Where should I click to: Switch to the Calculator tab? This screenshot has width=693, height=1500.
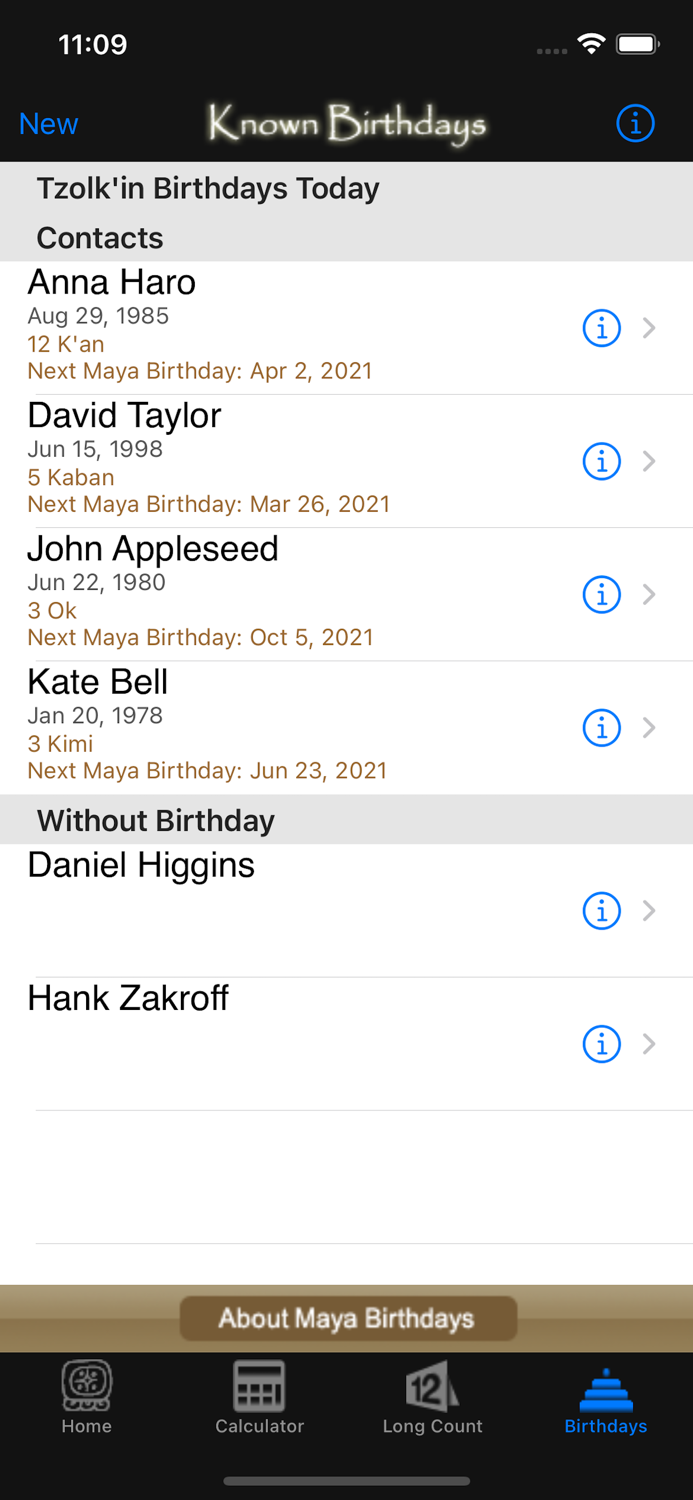[x=259, y=1398]
